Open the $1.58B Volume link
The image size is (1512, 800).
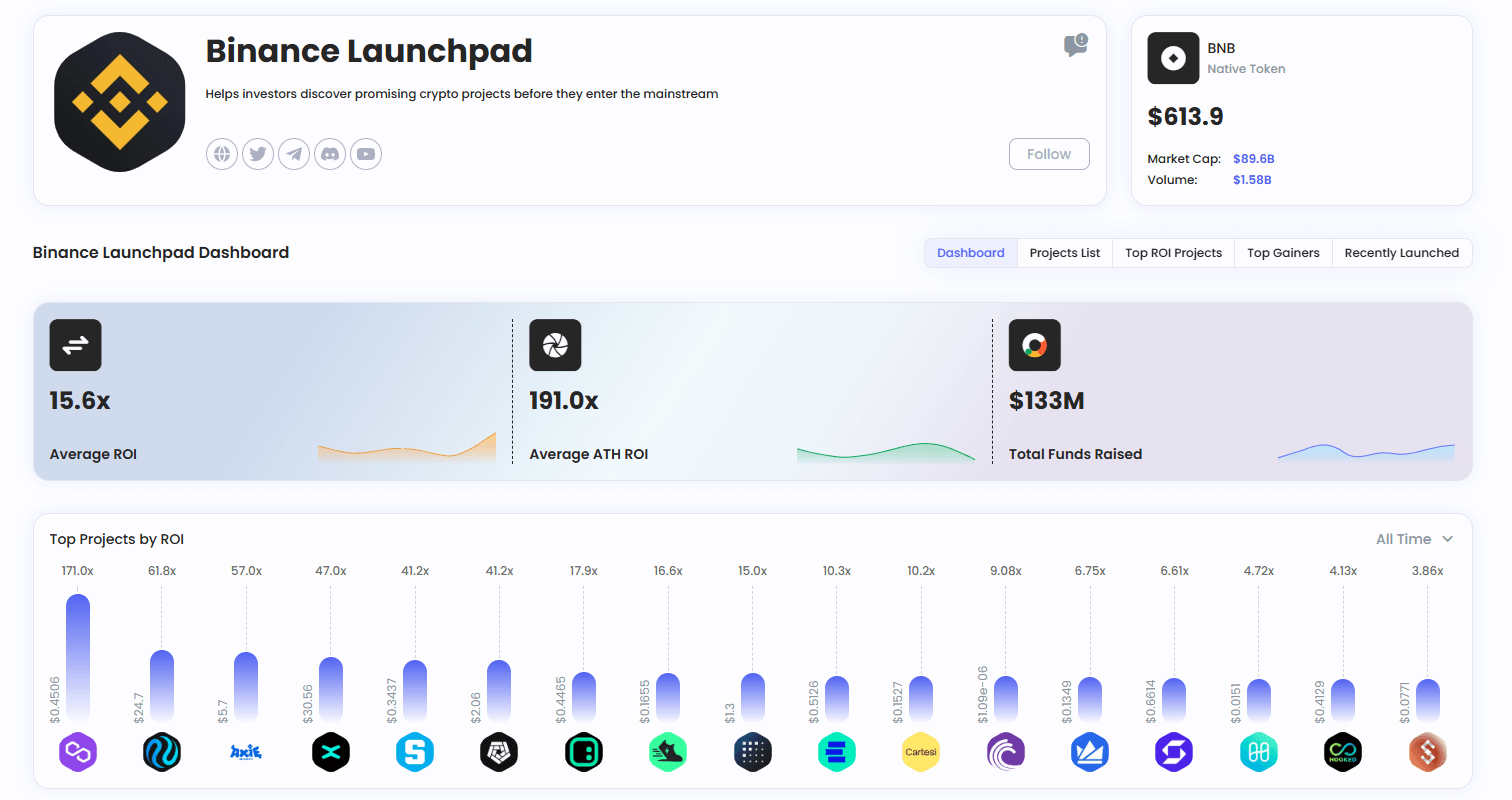[x=1252, y=179]
